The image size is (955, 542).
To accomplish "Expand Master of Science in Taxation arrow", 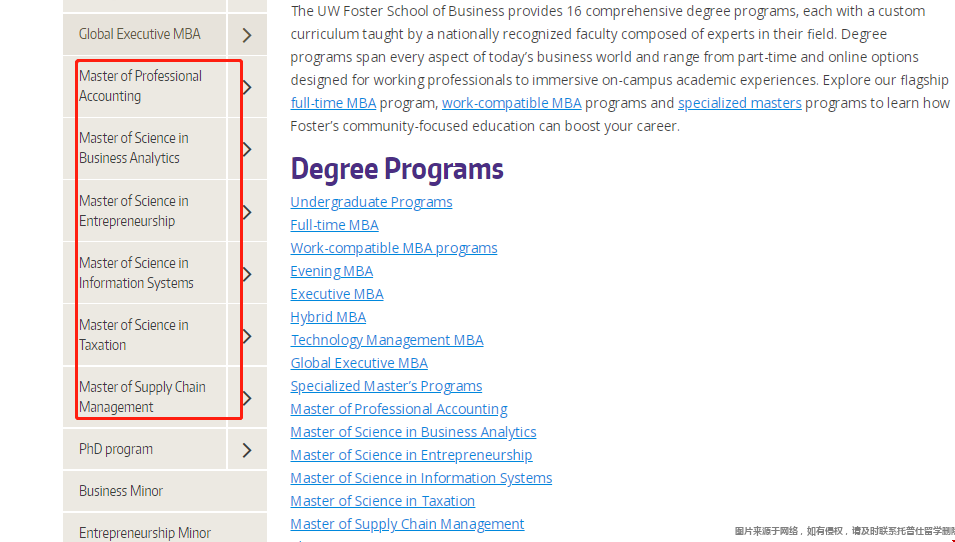I will pyautogui.click(x=247, y=336).
